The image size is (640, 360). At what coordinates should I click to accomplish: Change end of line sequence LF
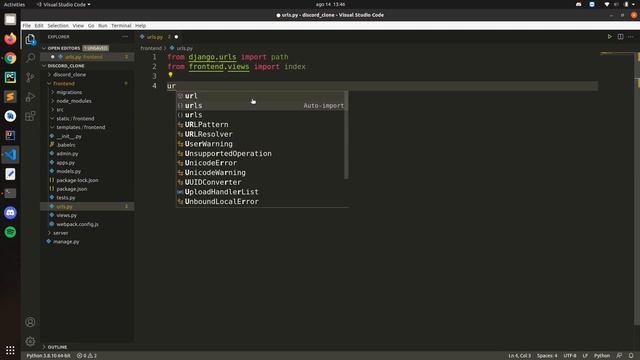(x=585, y=356)
